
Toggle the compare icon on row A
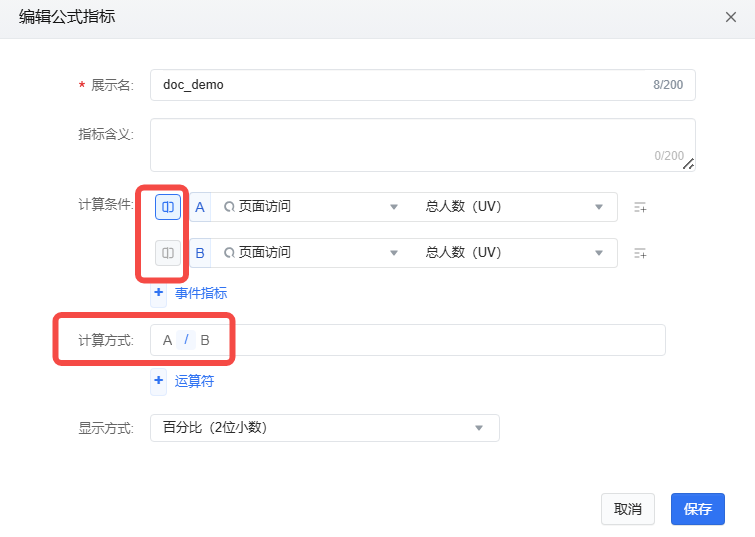pos(168,207)
